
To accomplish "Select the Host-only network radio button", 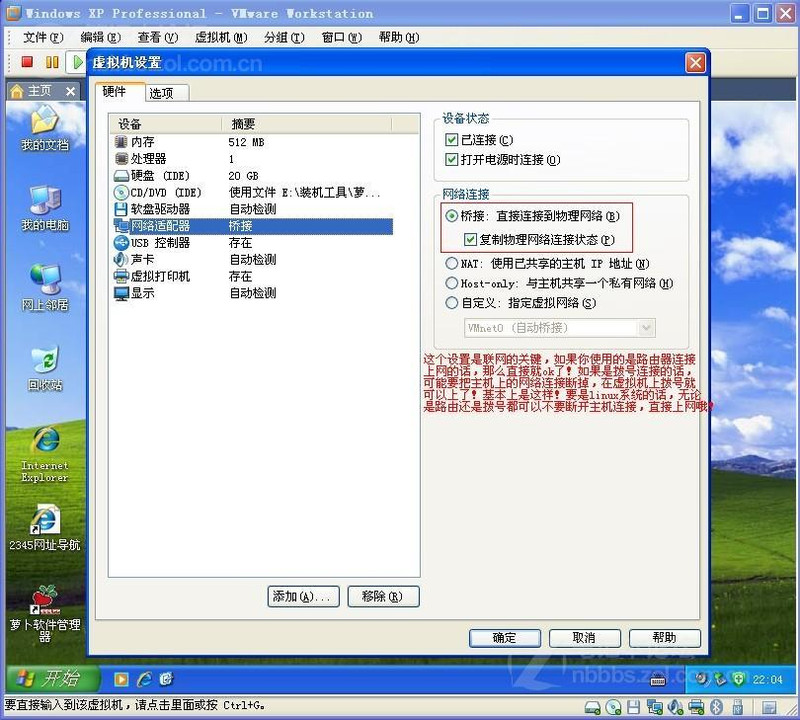I will tap(452, 284).
